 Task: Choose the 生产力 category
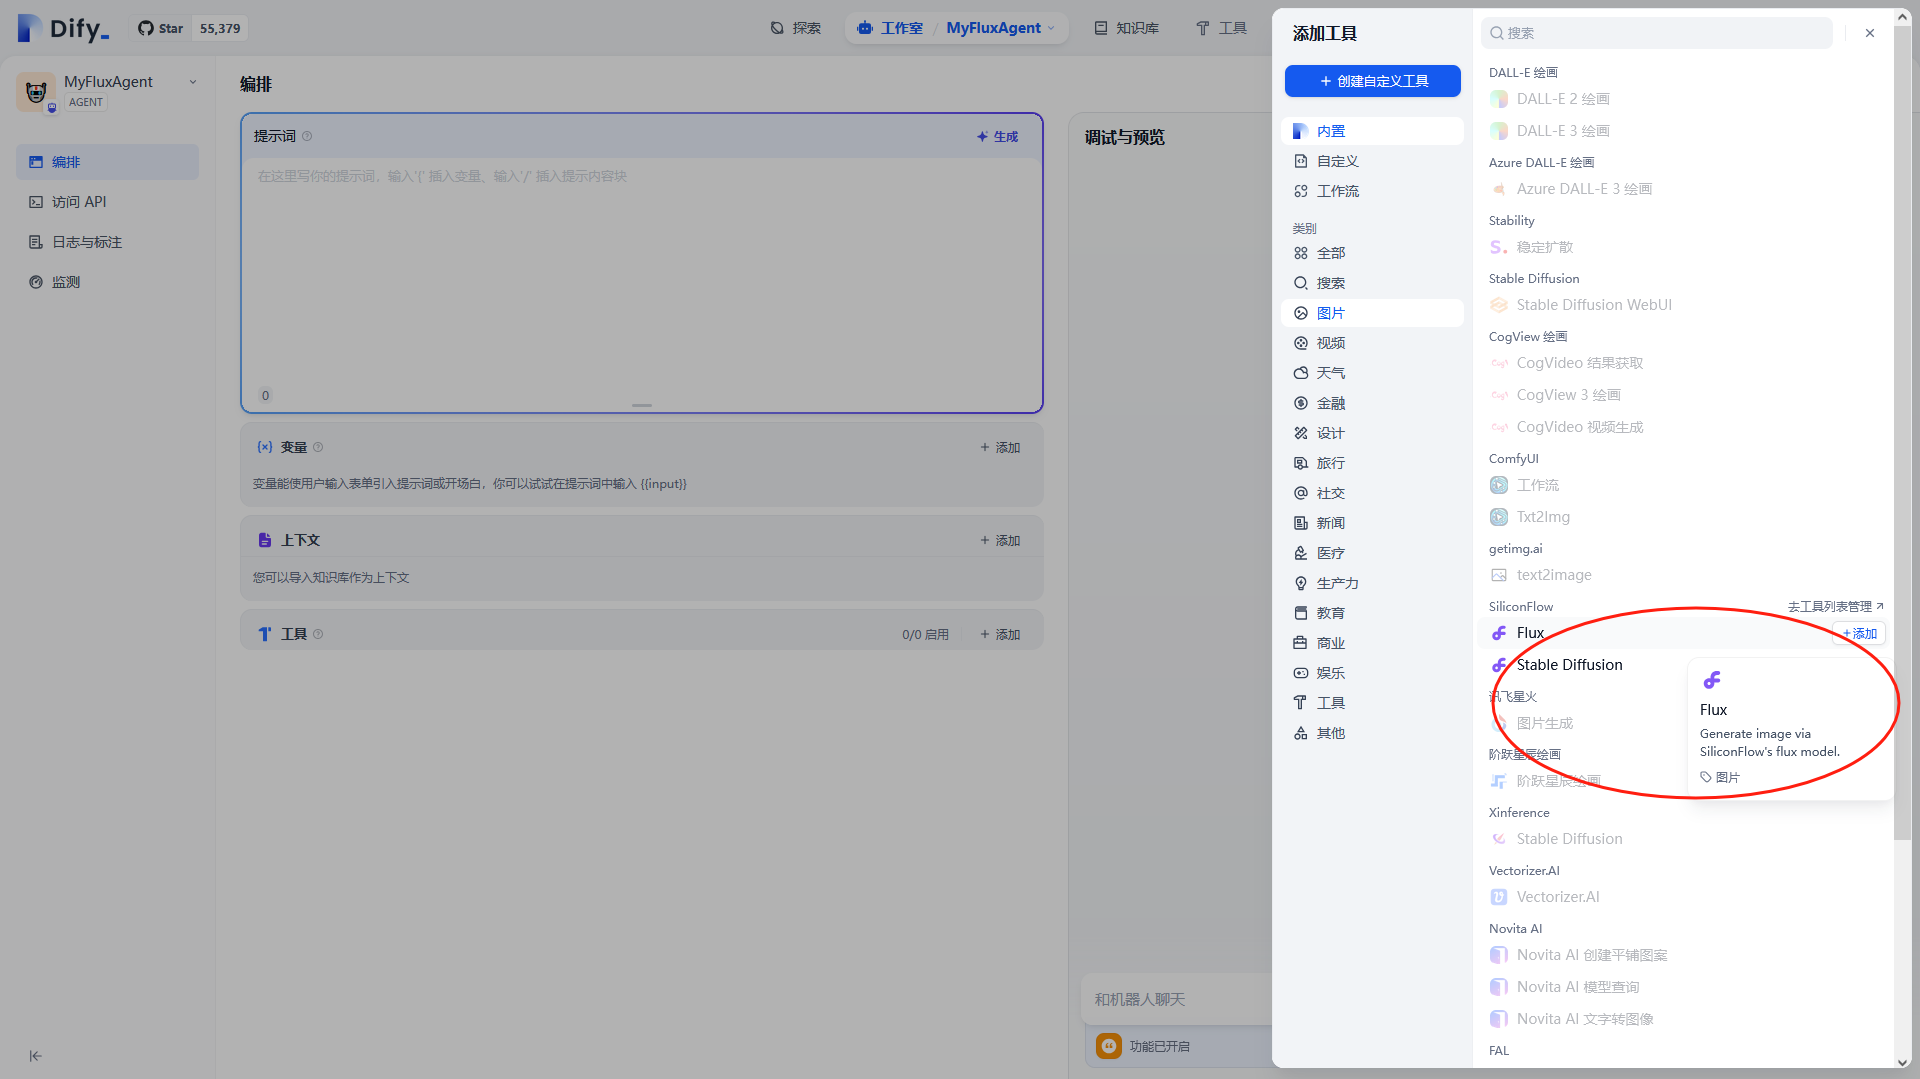click(x=1372, y=583)
